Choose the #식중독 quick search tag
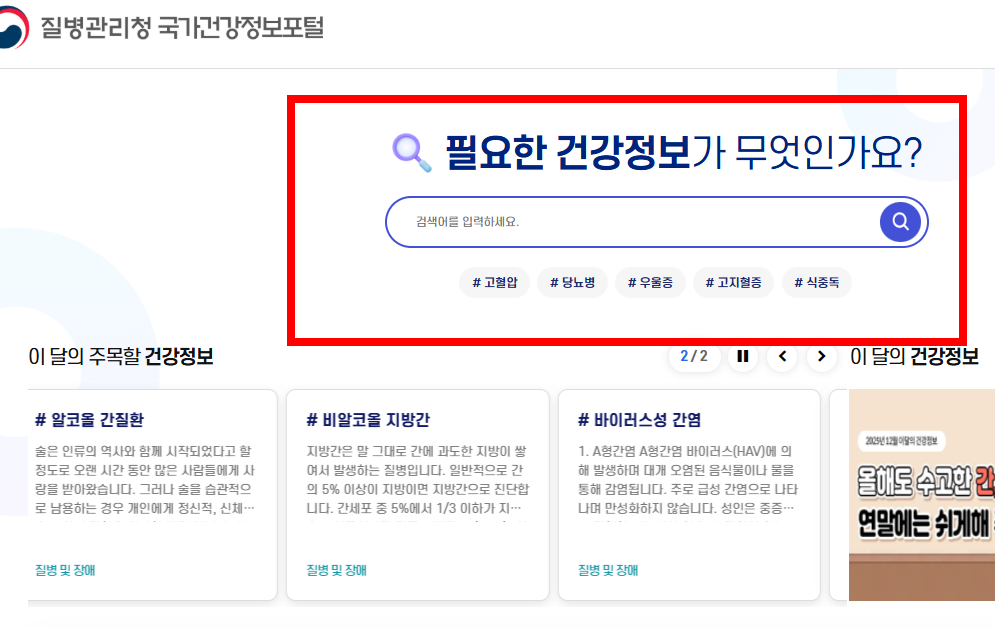Screen dimensions: 995x628 [x=815, y=282]
